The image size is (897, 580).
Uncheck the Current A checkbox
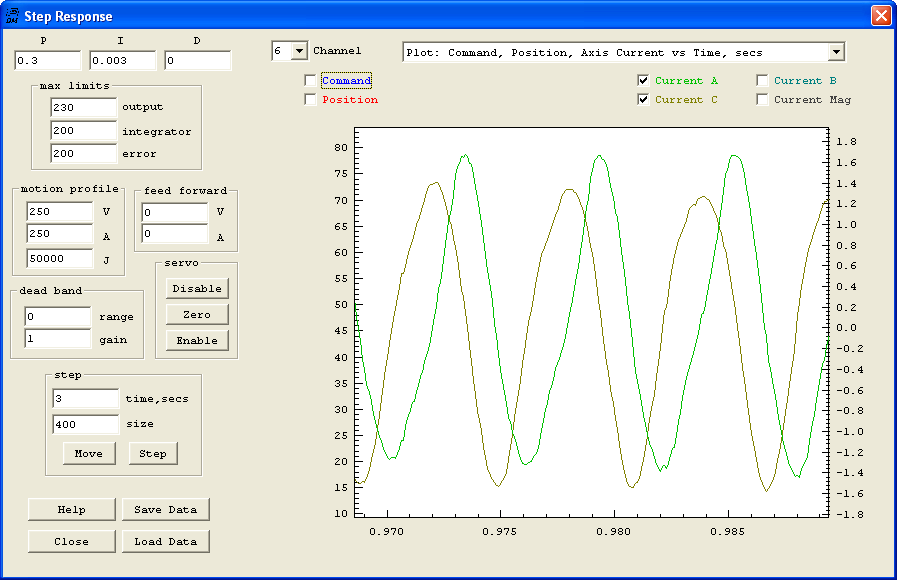click(x=644, y=81)
